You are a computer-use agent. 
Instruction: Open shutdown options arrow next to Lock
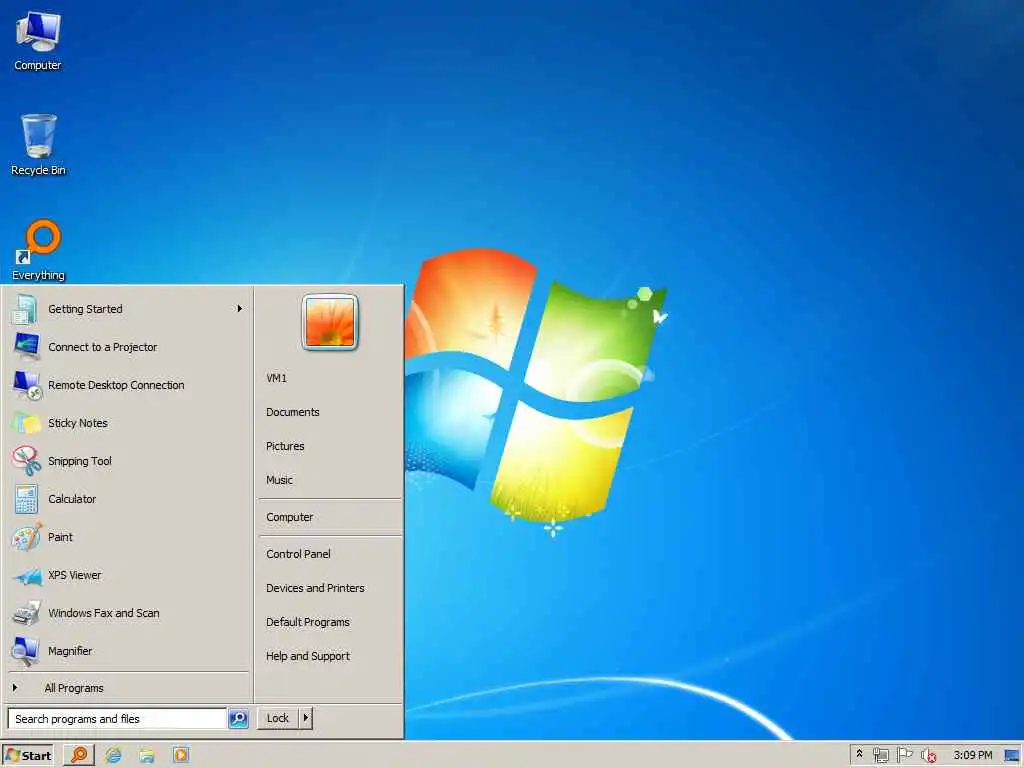pyautogui.click(x=305, y=718)
